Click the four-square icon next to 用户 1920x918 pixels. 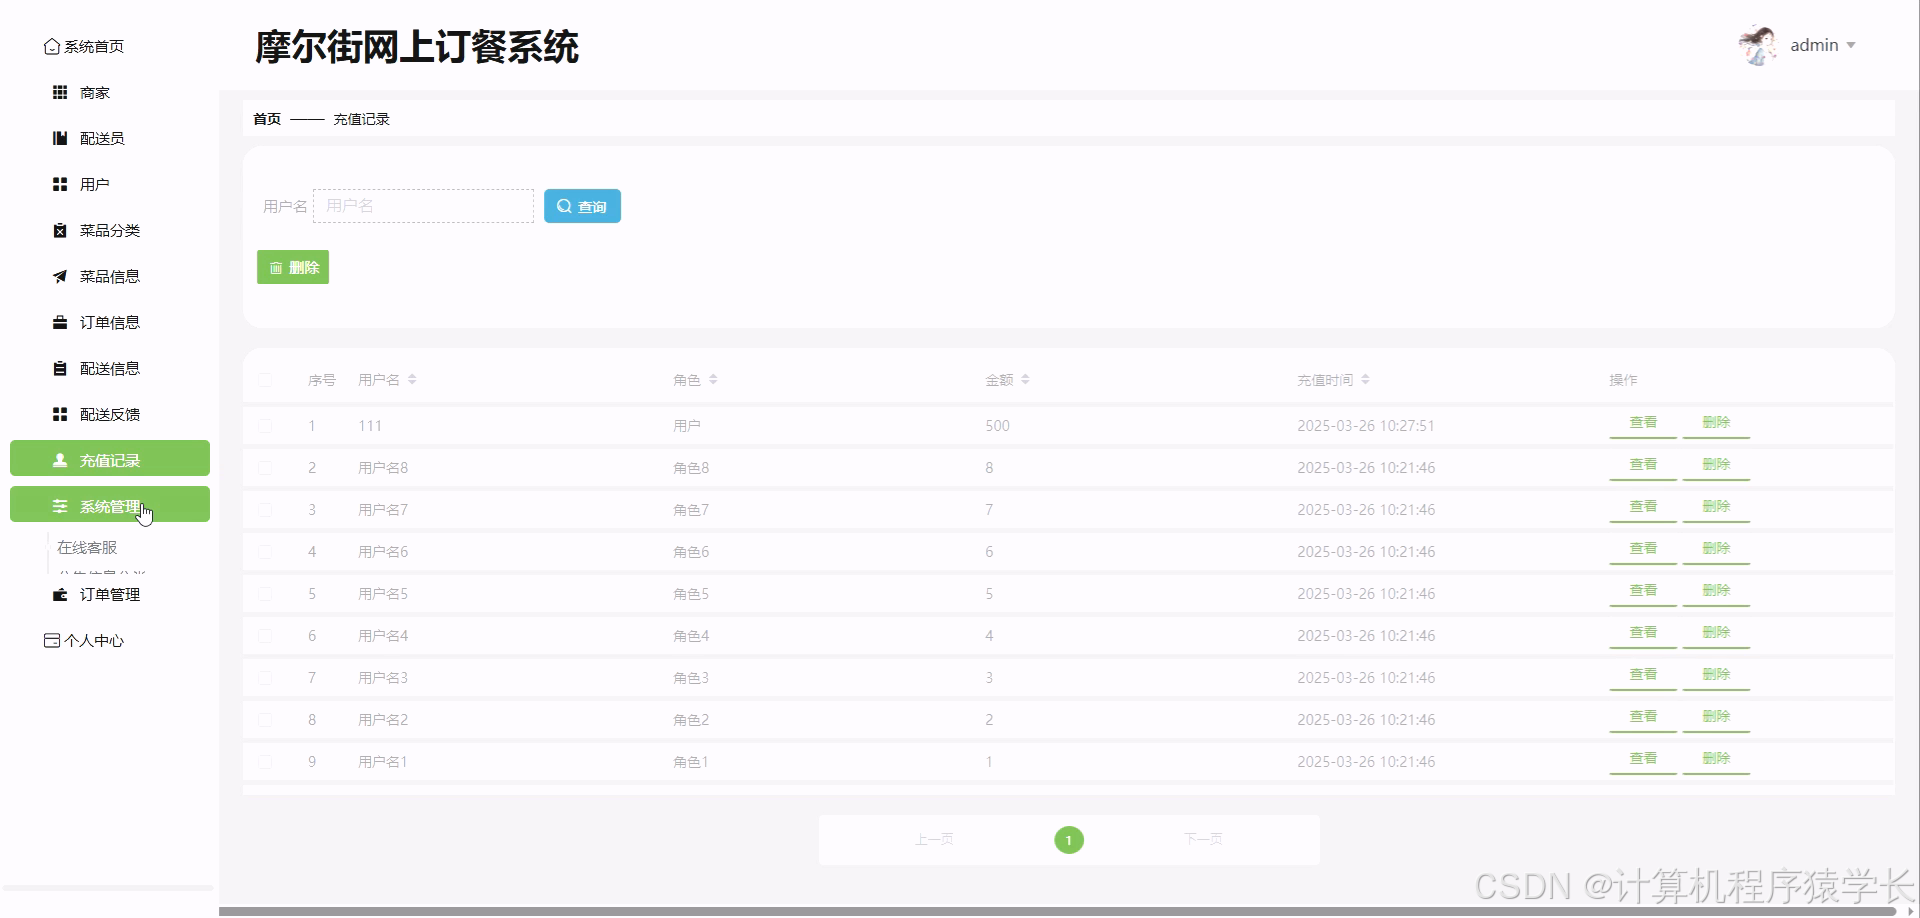click(x=60, y=185)
